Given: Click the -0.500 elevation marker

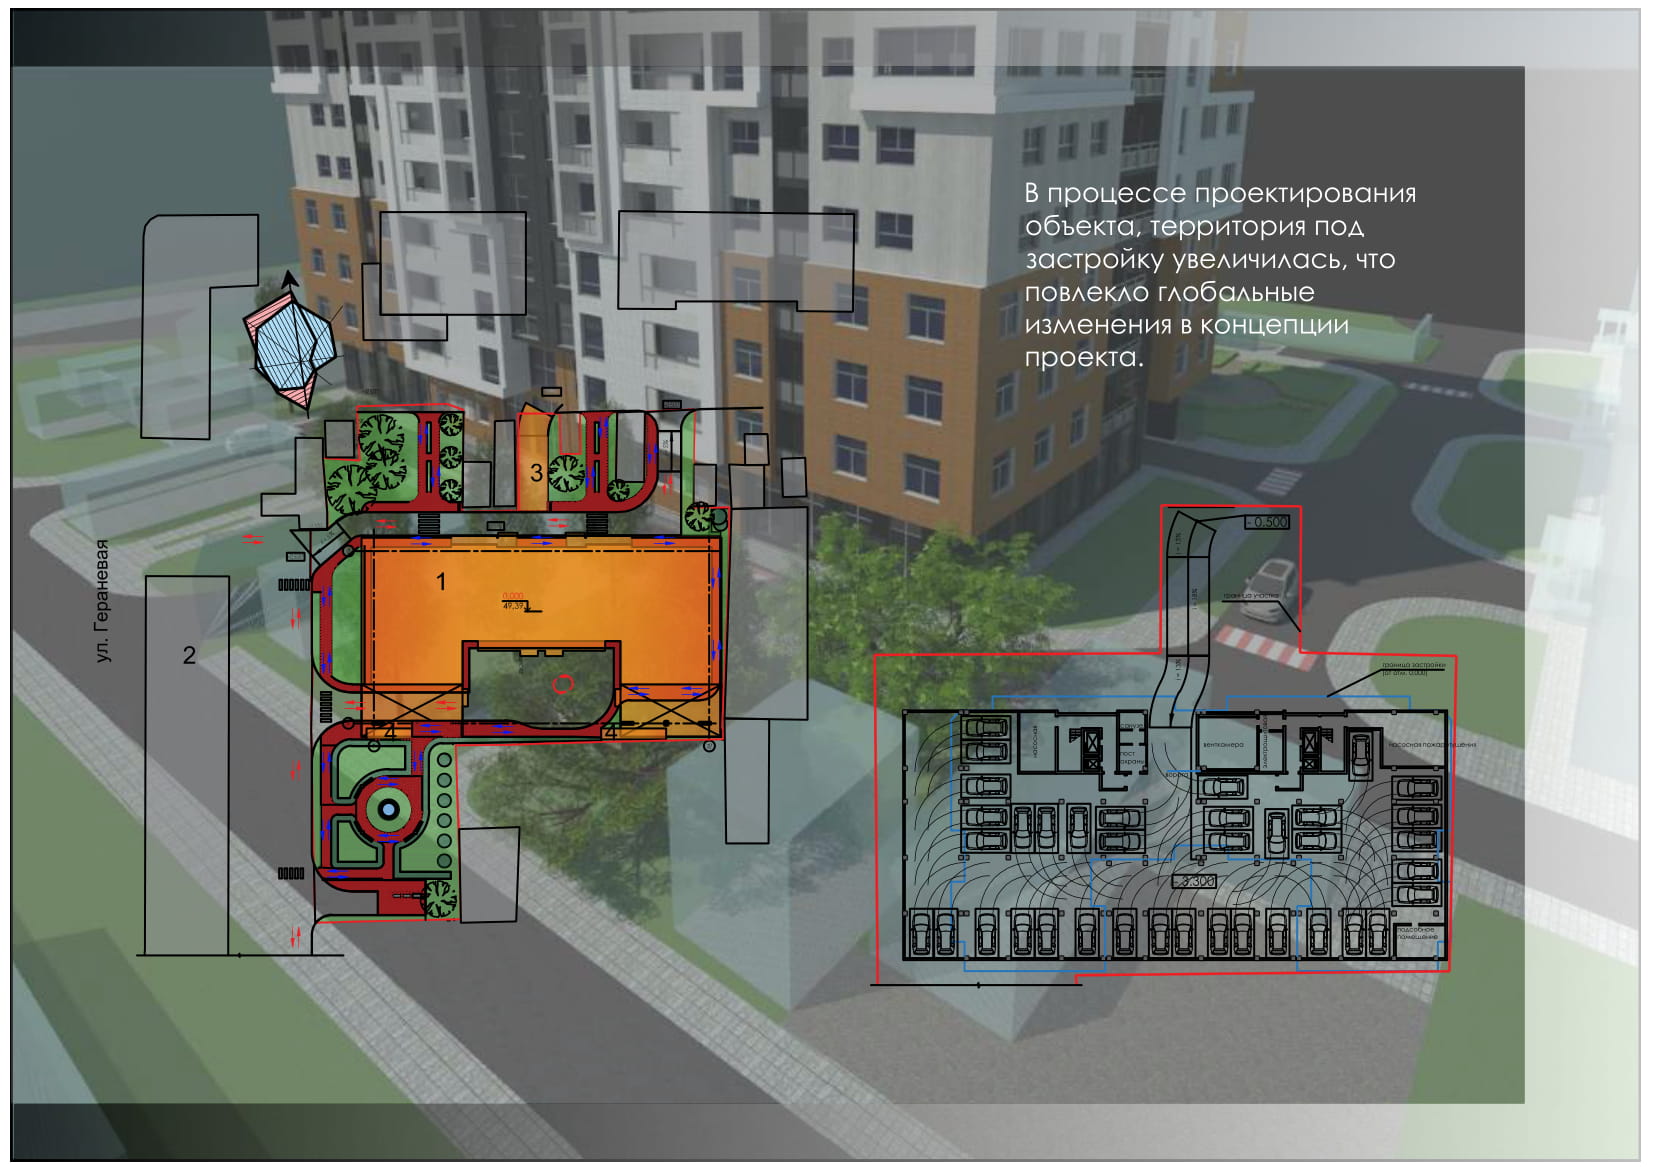Looking at the screenshot, I should [x=1267, y=522].
